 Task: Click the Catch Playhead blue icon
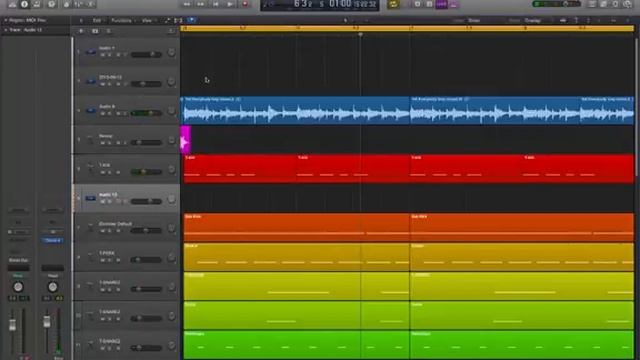pyautogui.click(x=191, y=20)
